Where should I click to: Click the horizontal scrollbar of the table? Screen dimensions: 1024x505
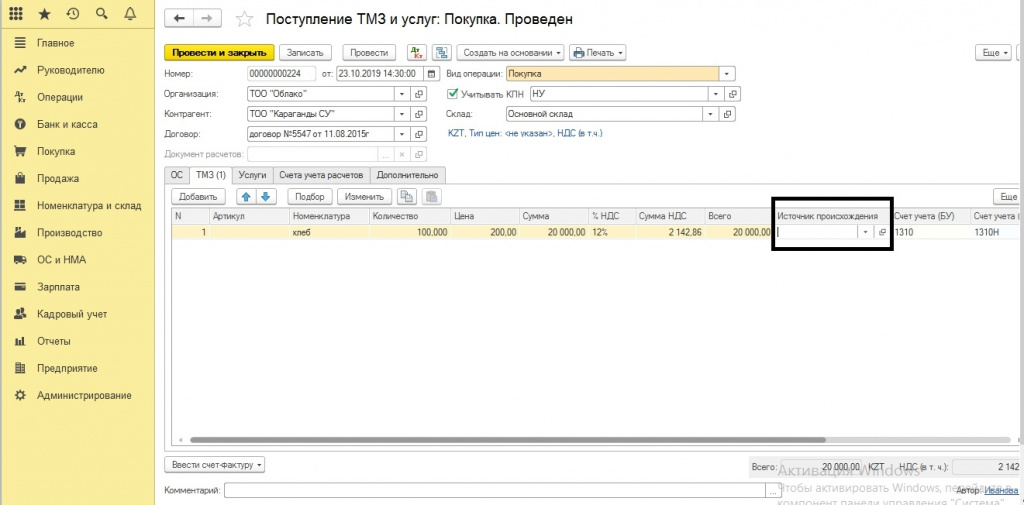(508, 440)
